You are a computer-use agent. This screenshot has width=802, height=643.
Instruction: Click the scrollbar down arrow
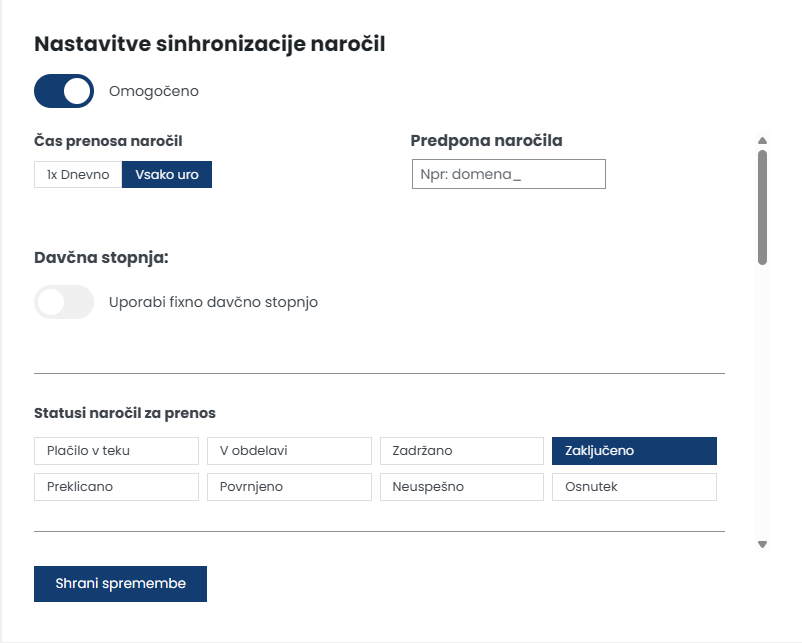click(x=762, y=545)
